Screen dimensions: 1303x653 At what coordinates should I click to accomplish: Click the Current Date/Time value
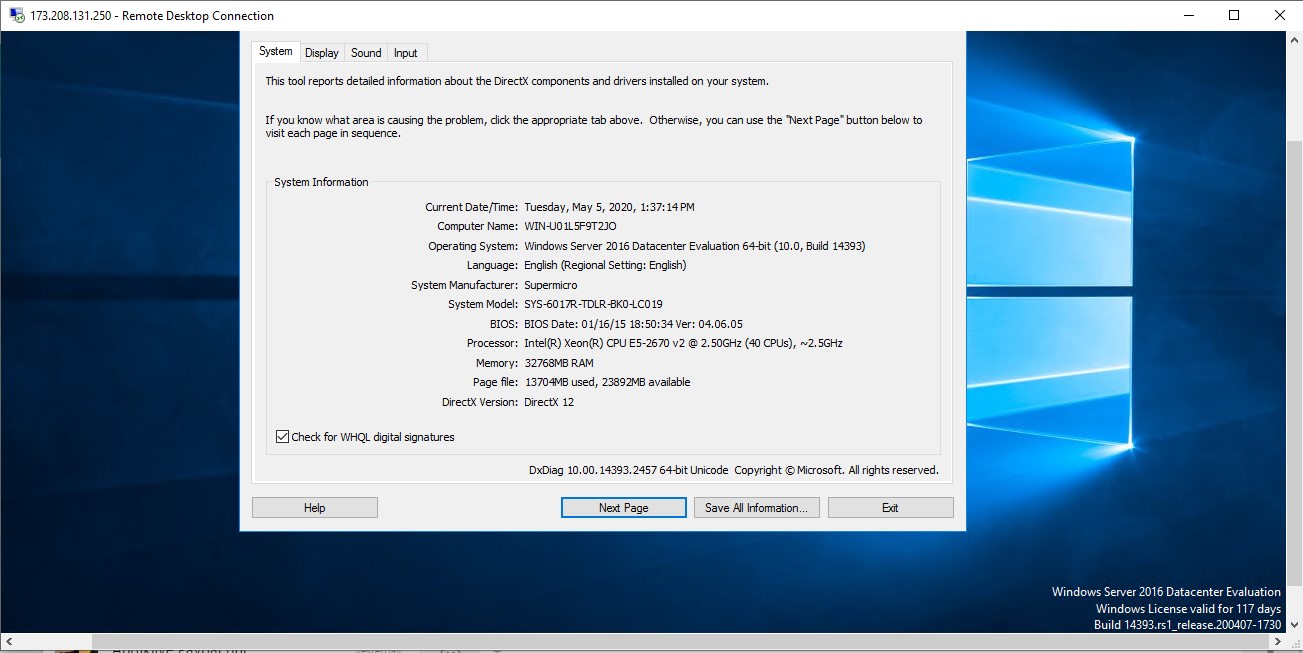(609, 207)
